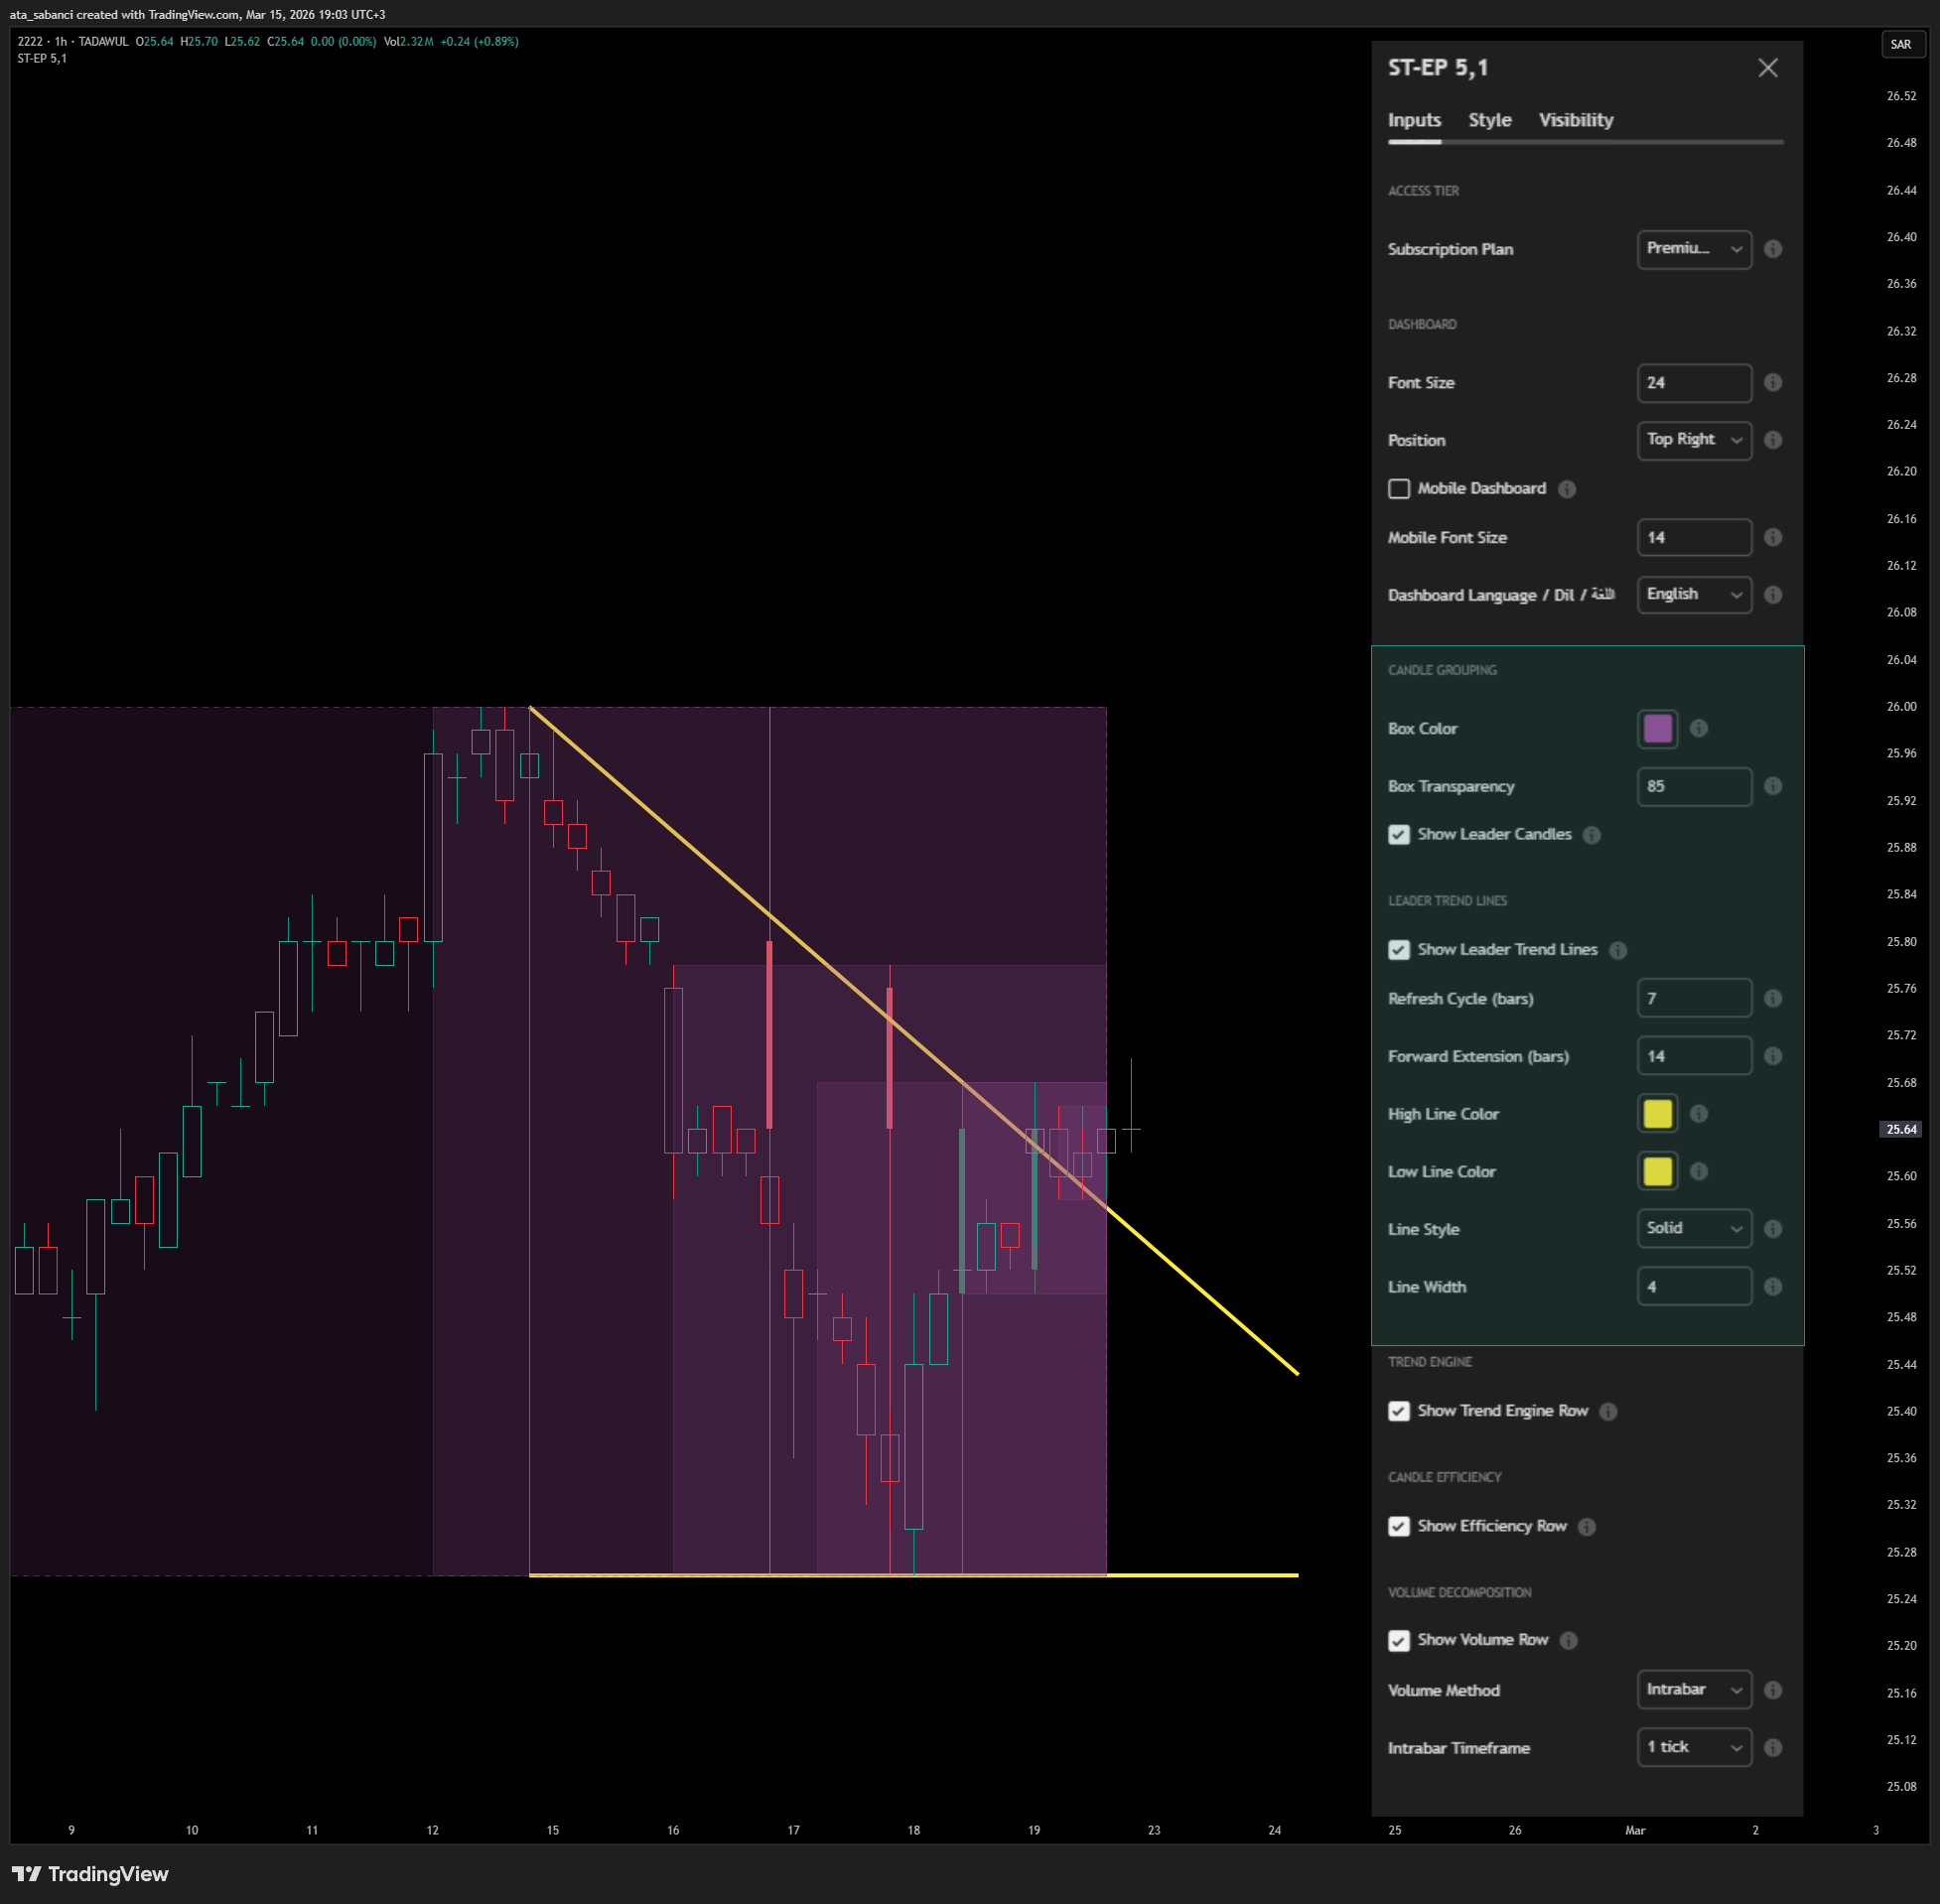
Task: Click the info icon next to Subscription Plan
Action: (1773, 249)
